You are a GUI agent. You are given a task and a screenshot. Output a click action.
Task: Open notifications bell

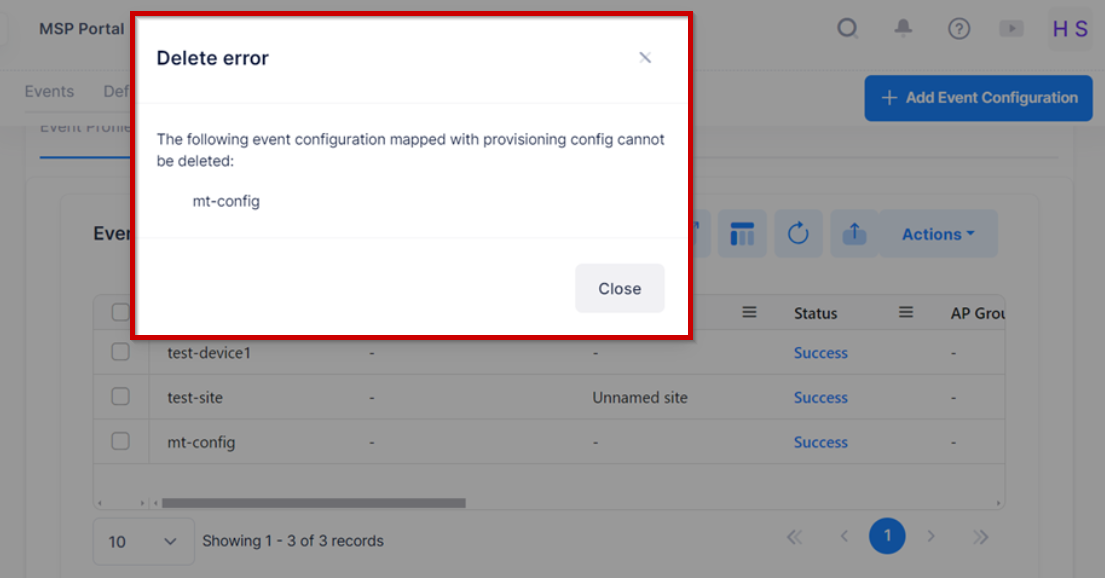903,29
